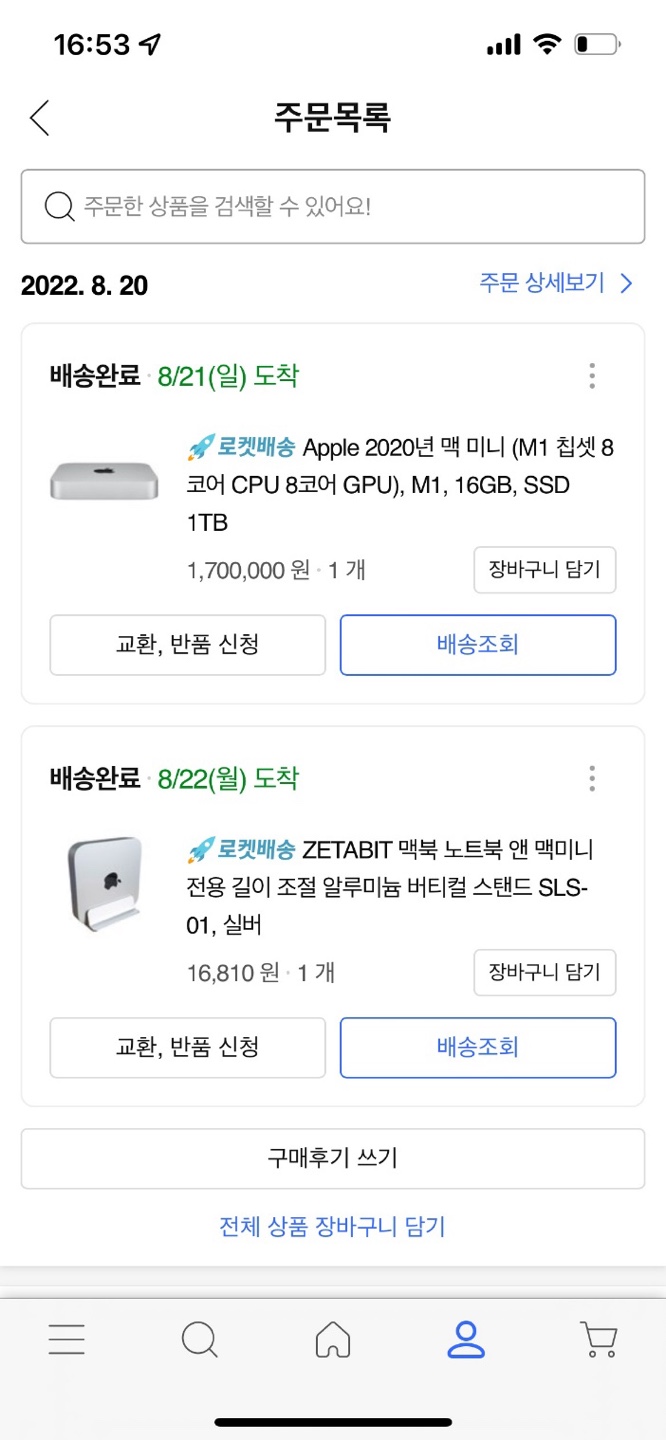Open the search tab in bottom bar
This screenshot has width=666, height=1440.
(200, 1339)
